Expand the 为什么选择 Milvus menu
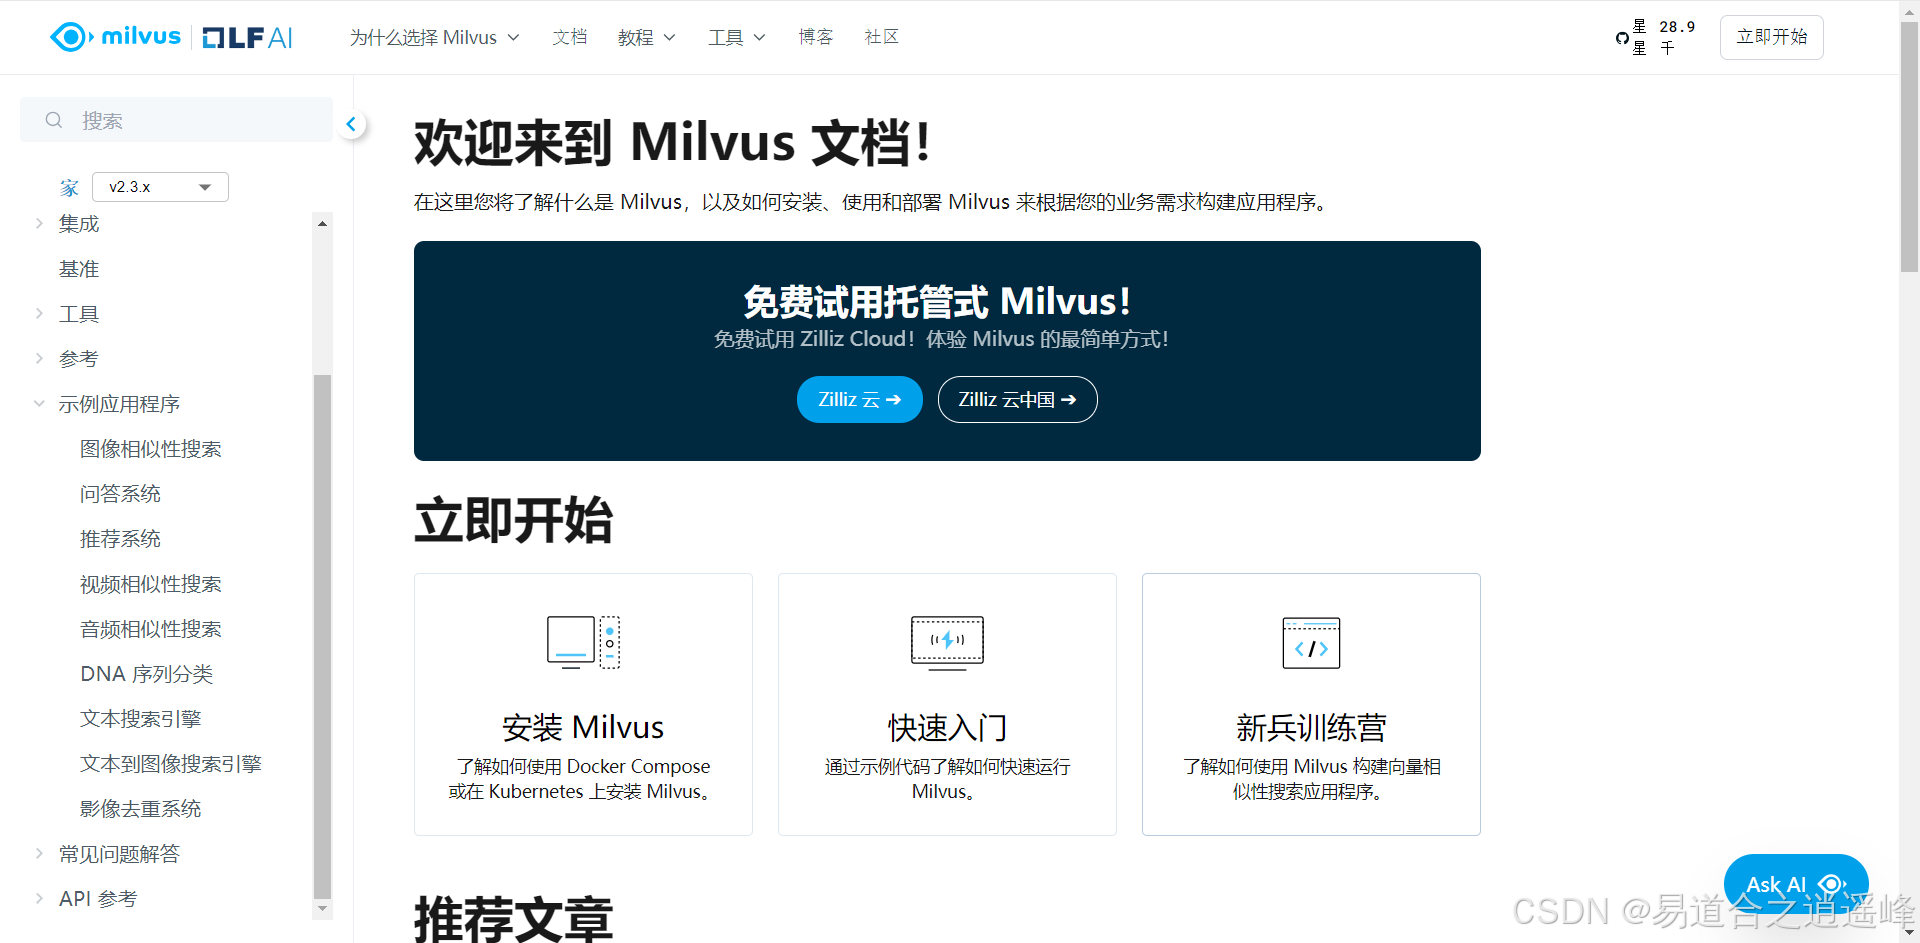1920x943 pixels. coord(434,38)
